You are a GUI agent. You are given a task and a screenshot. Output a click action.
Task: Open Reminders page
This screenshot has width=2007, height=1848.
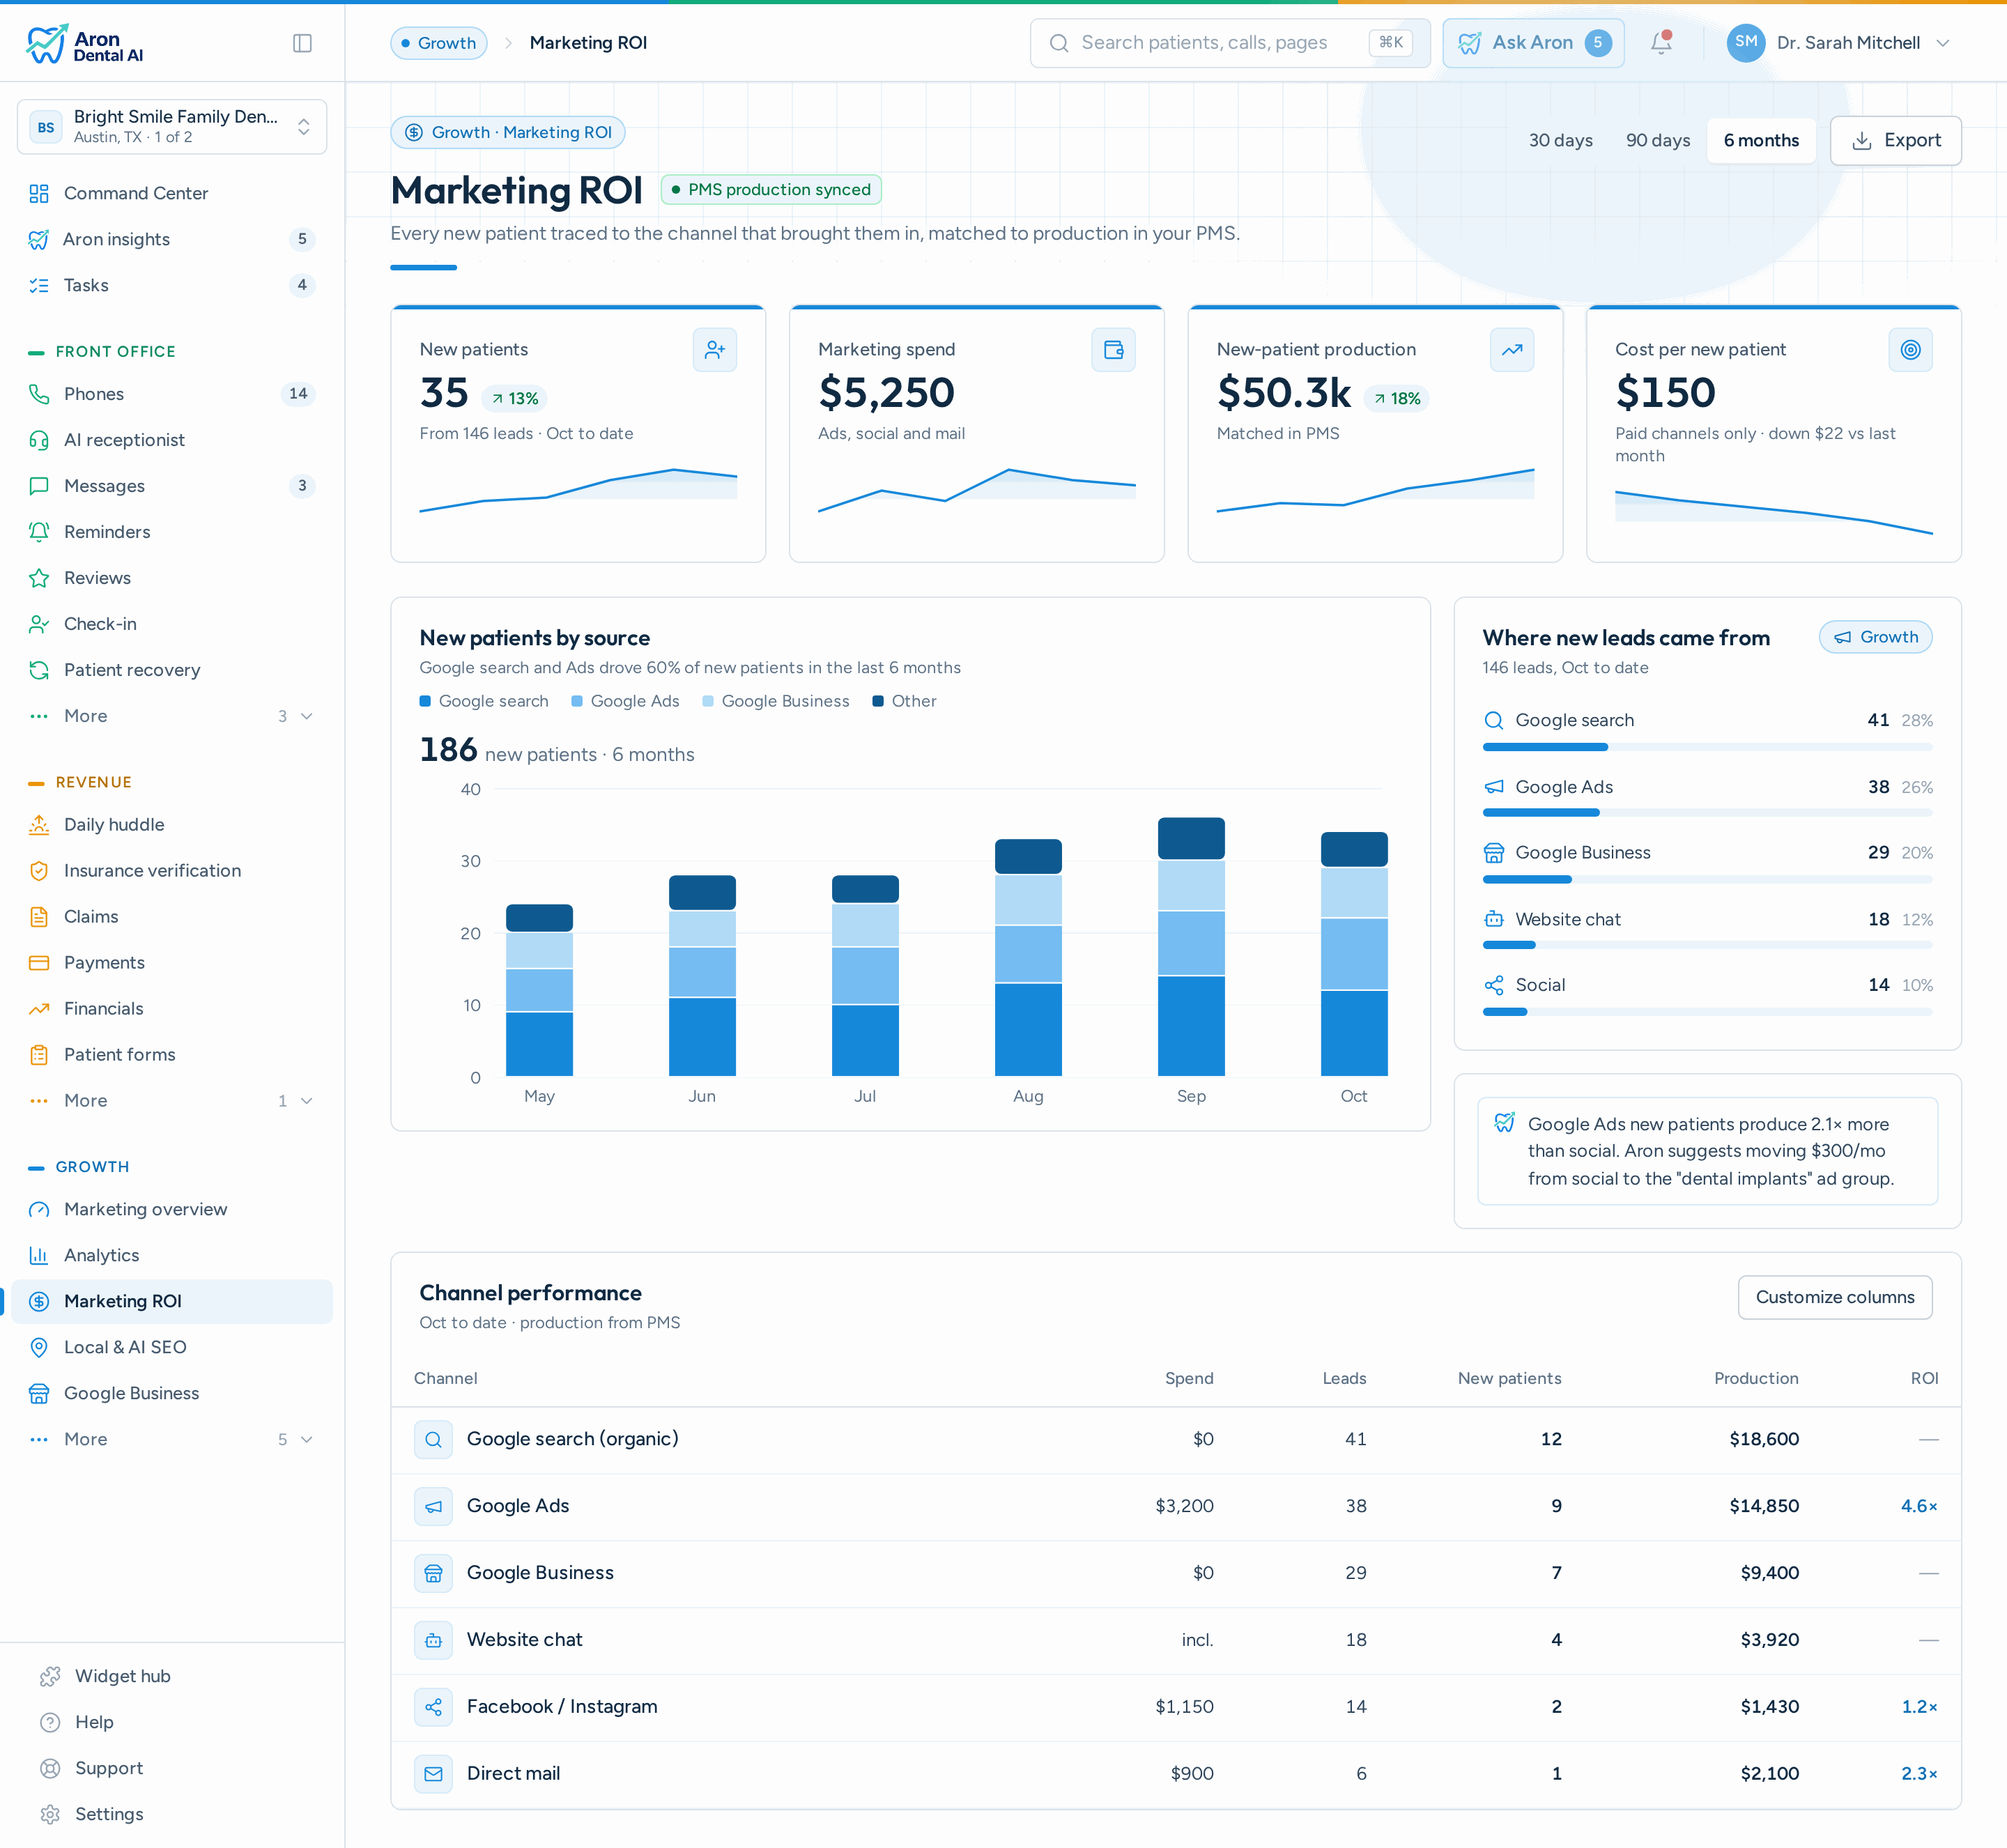172,532
